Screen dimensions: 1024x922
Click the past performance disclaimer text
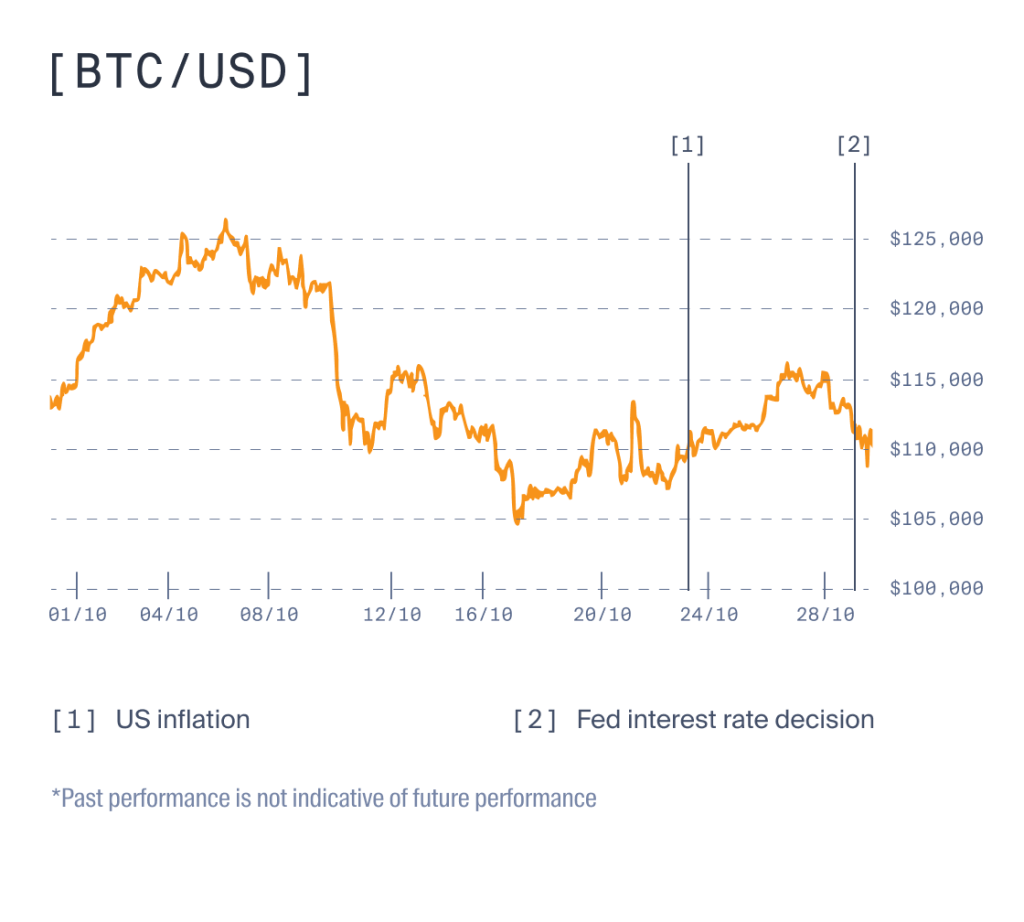(324, 799)
